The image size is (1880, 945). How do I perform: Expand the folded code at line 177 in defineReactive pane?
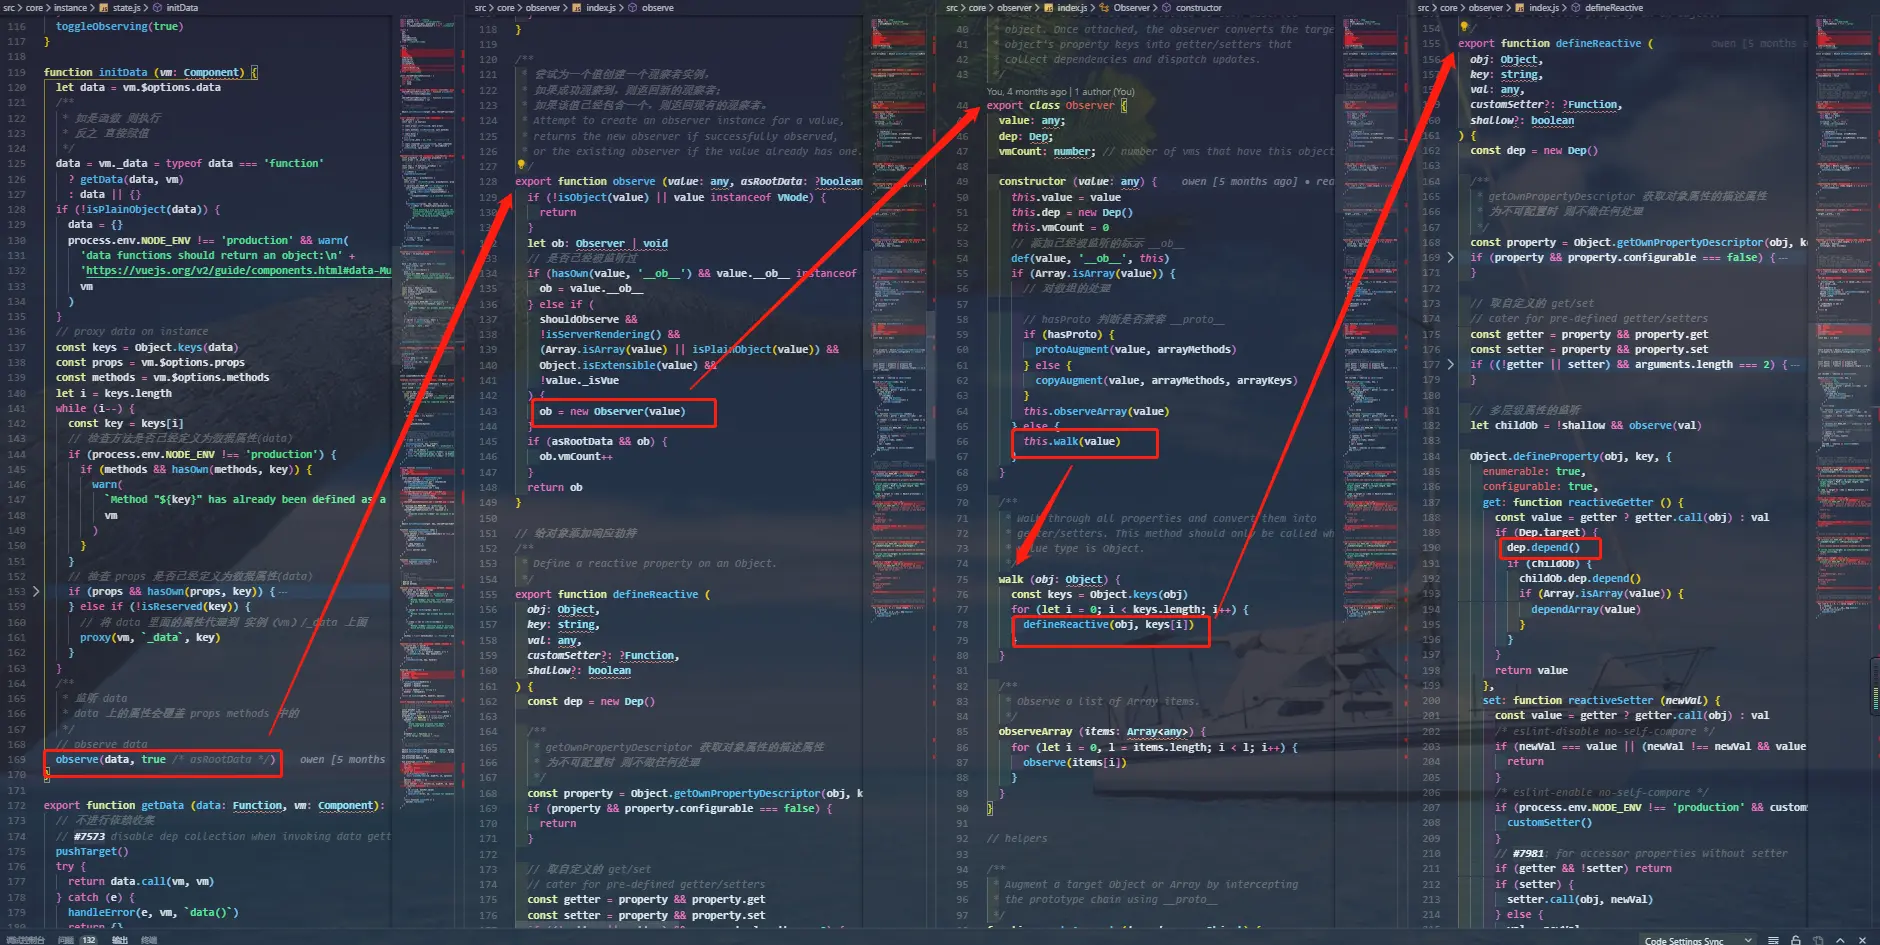point(1451,364)
